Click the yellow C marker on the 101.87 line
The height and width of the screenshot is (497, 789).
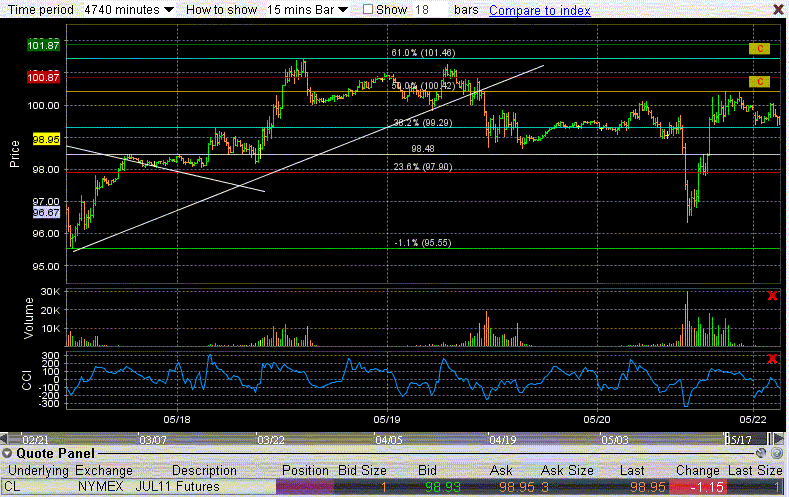tap(759, 49)
